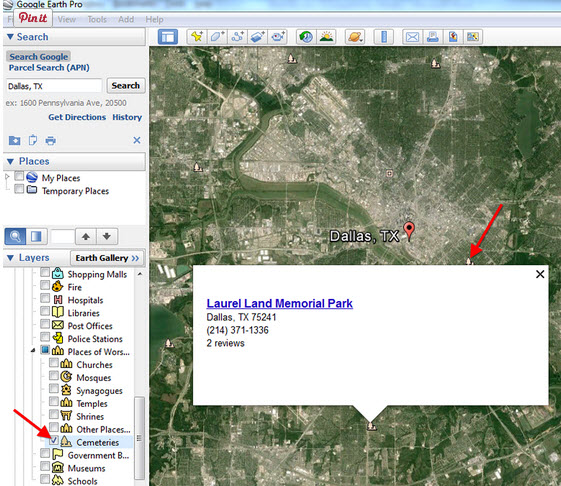Click the Print toolbar icon
561x486 pixels.
click(433, 37)
